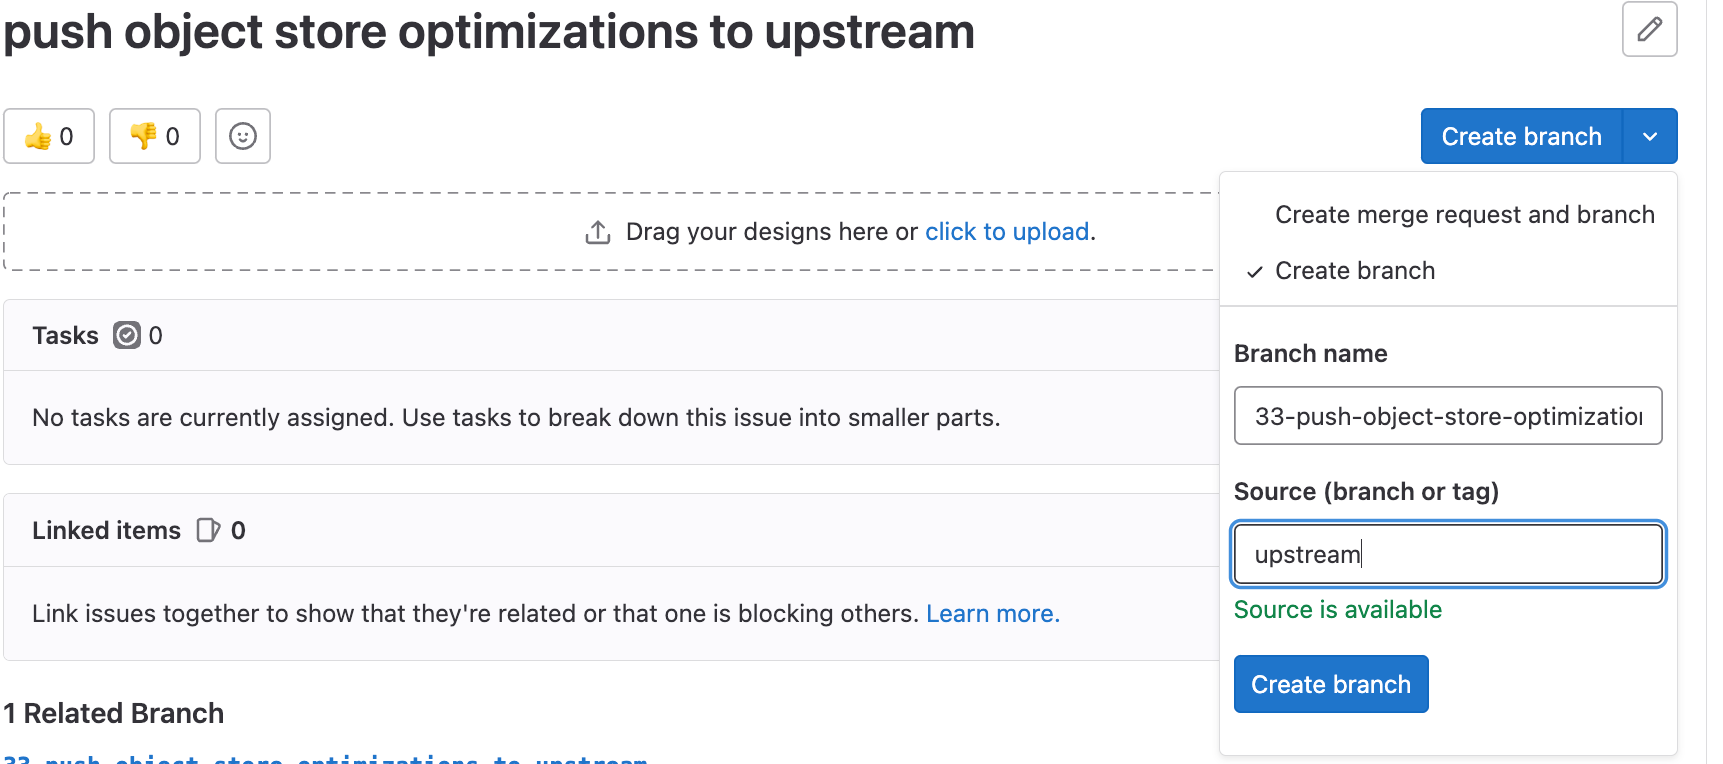
Task: Click the Linked items section header
Action: (106, 530)
